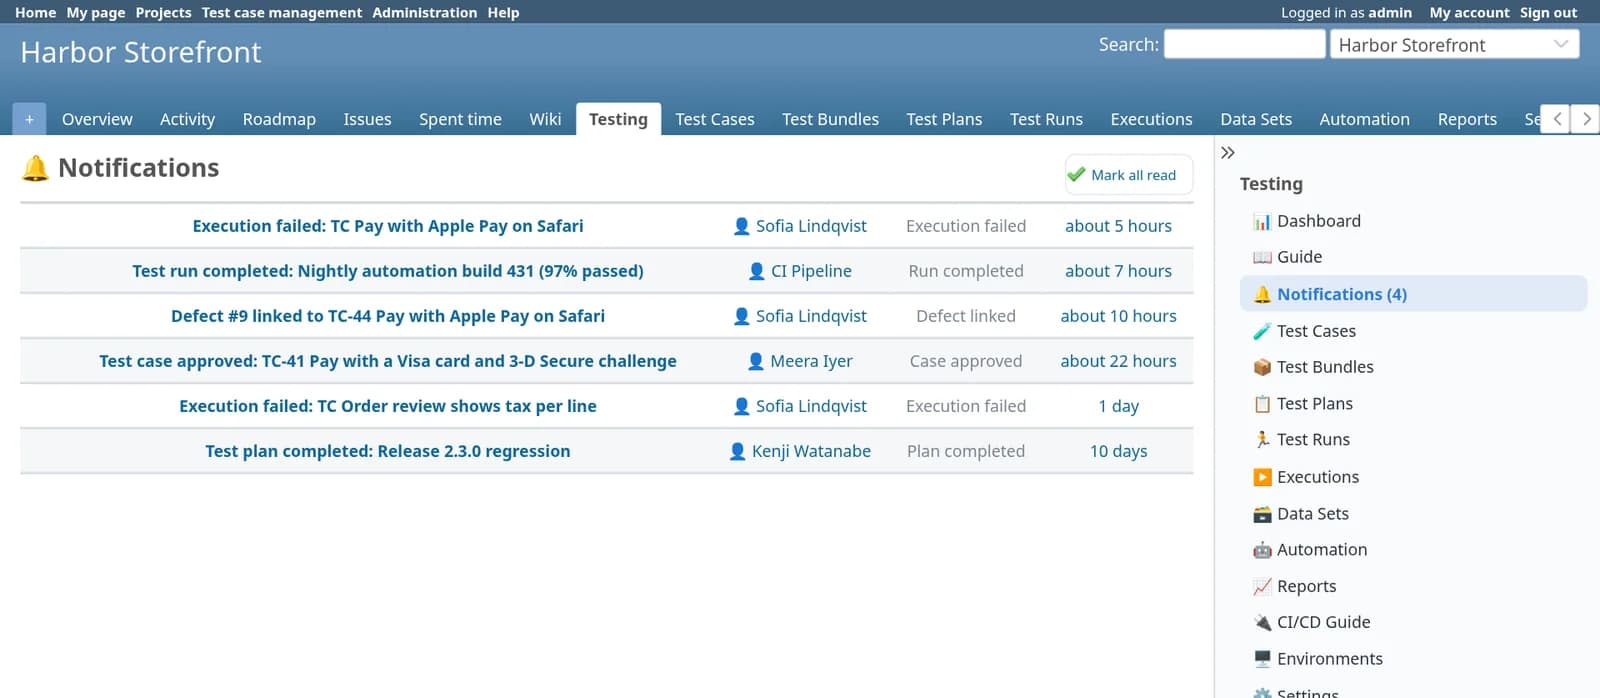
Task: Click the robot icon beside Automation
Action: [x=1262, y=550]
